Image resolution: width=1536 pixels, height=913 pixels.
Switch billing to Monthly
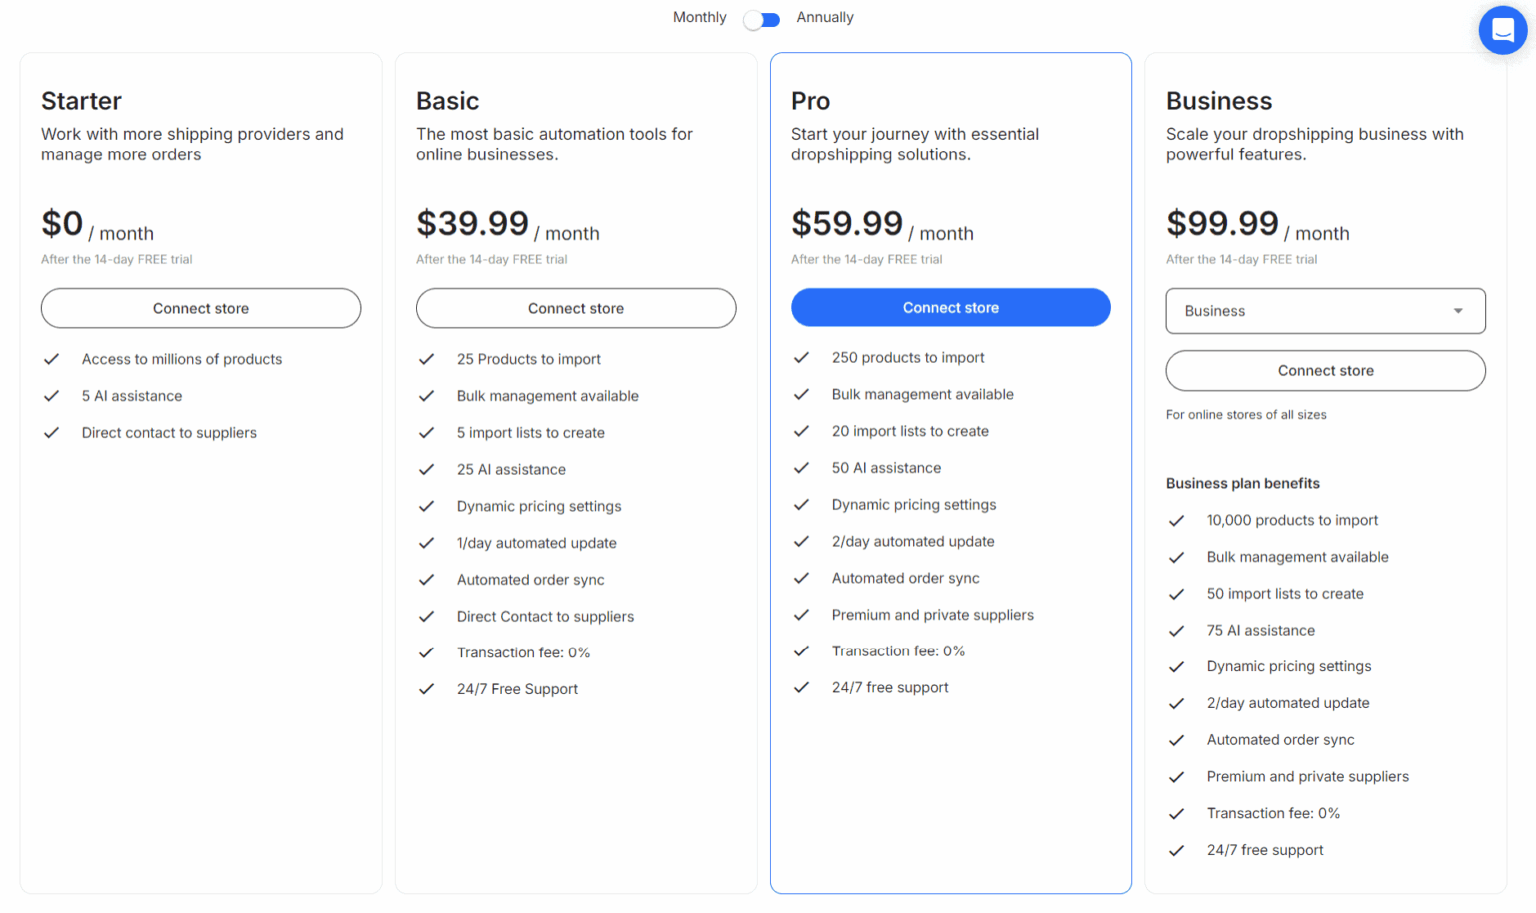pyautogui.click(x=699, y=17)
